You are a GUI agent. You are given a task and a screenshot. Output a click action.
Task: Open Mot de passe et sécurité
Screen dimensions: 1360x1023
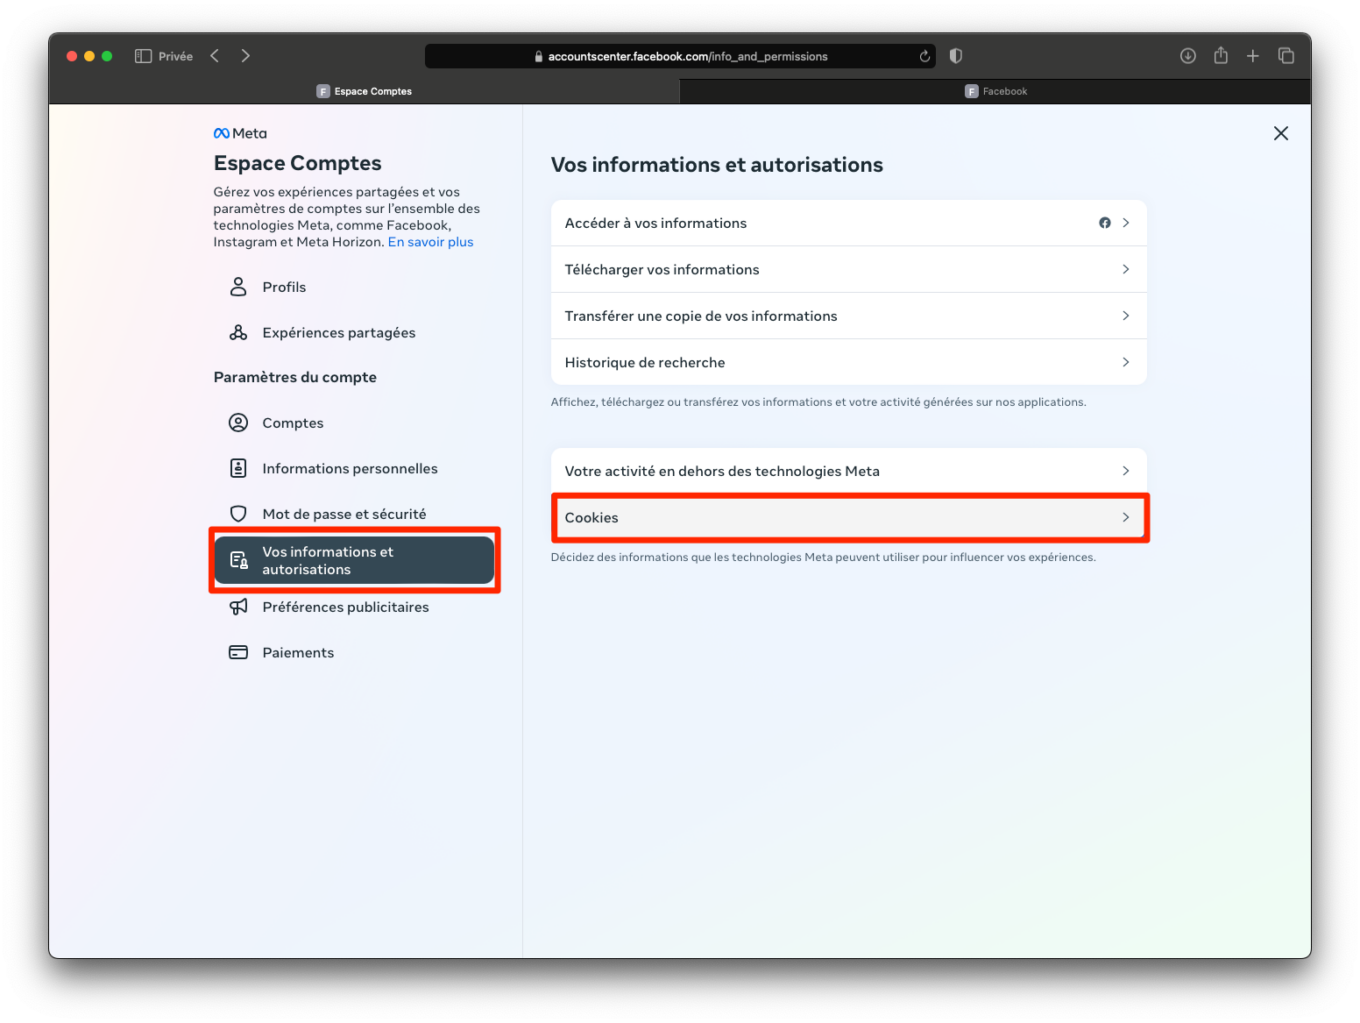click(x=354, y=514)
